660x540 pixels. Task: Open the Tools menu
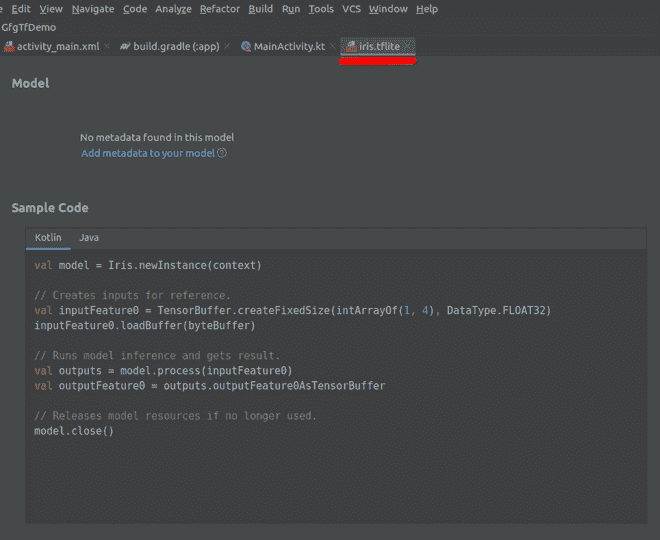(x=321, y=9)
